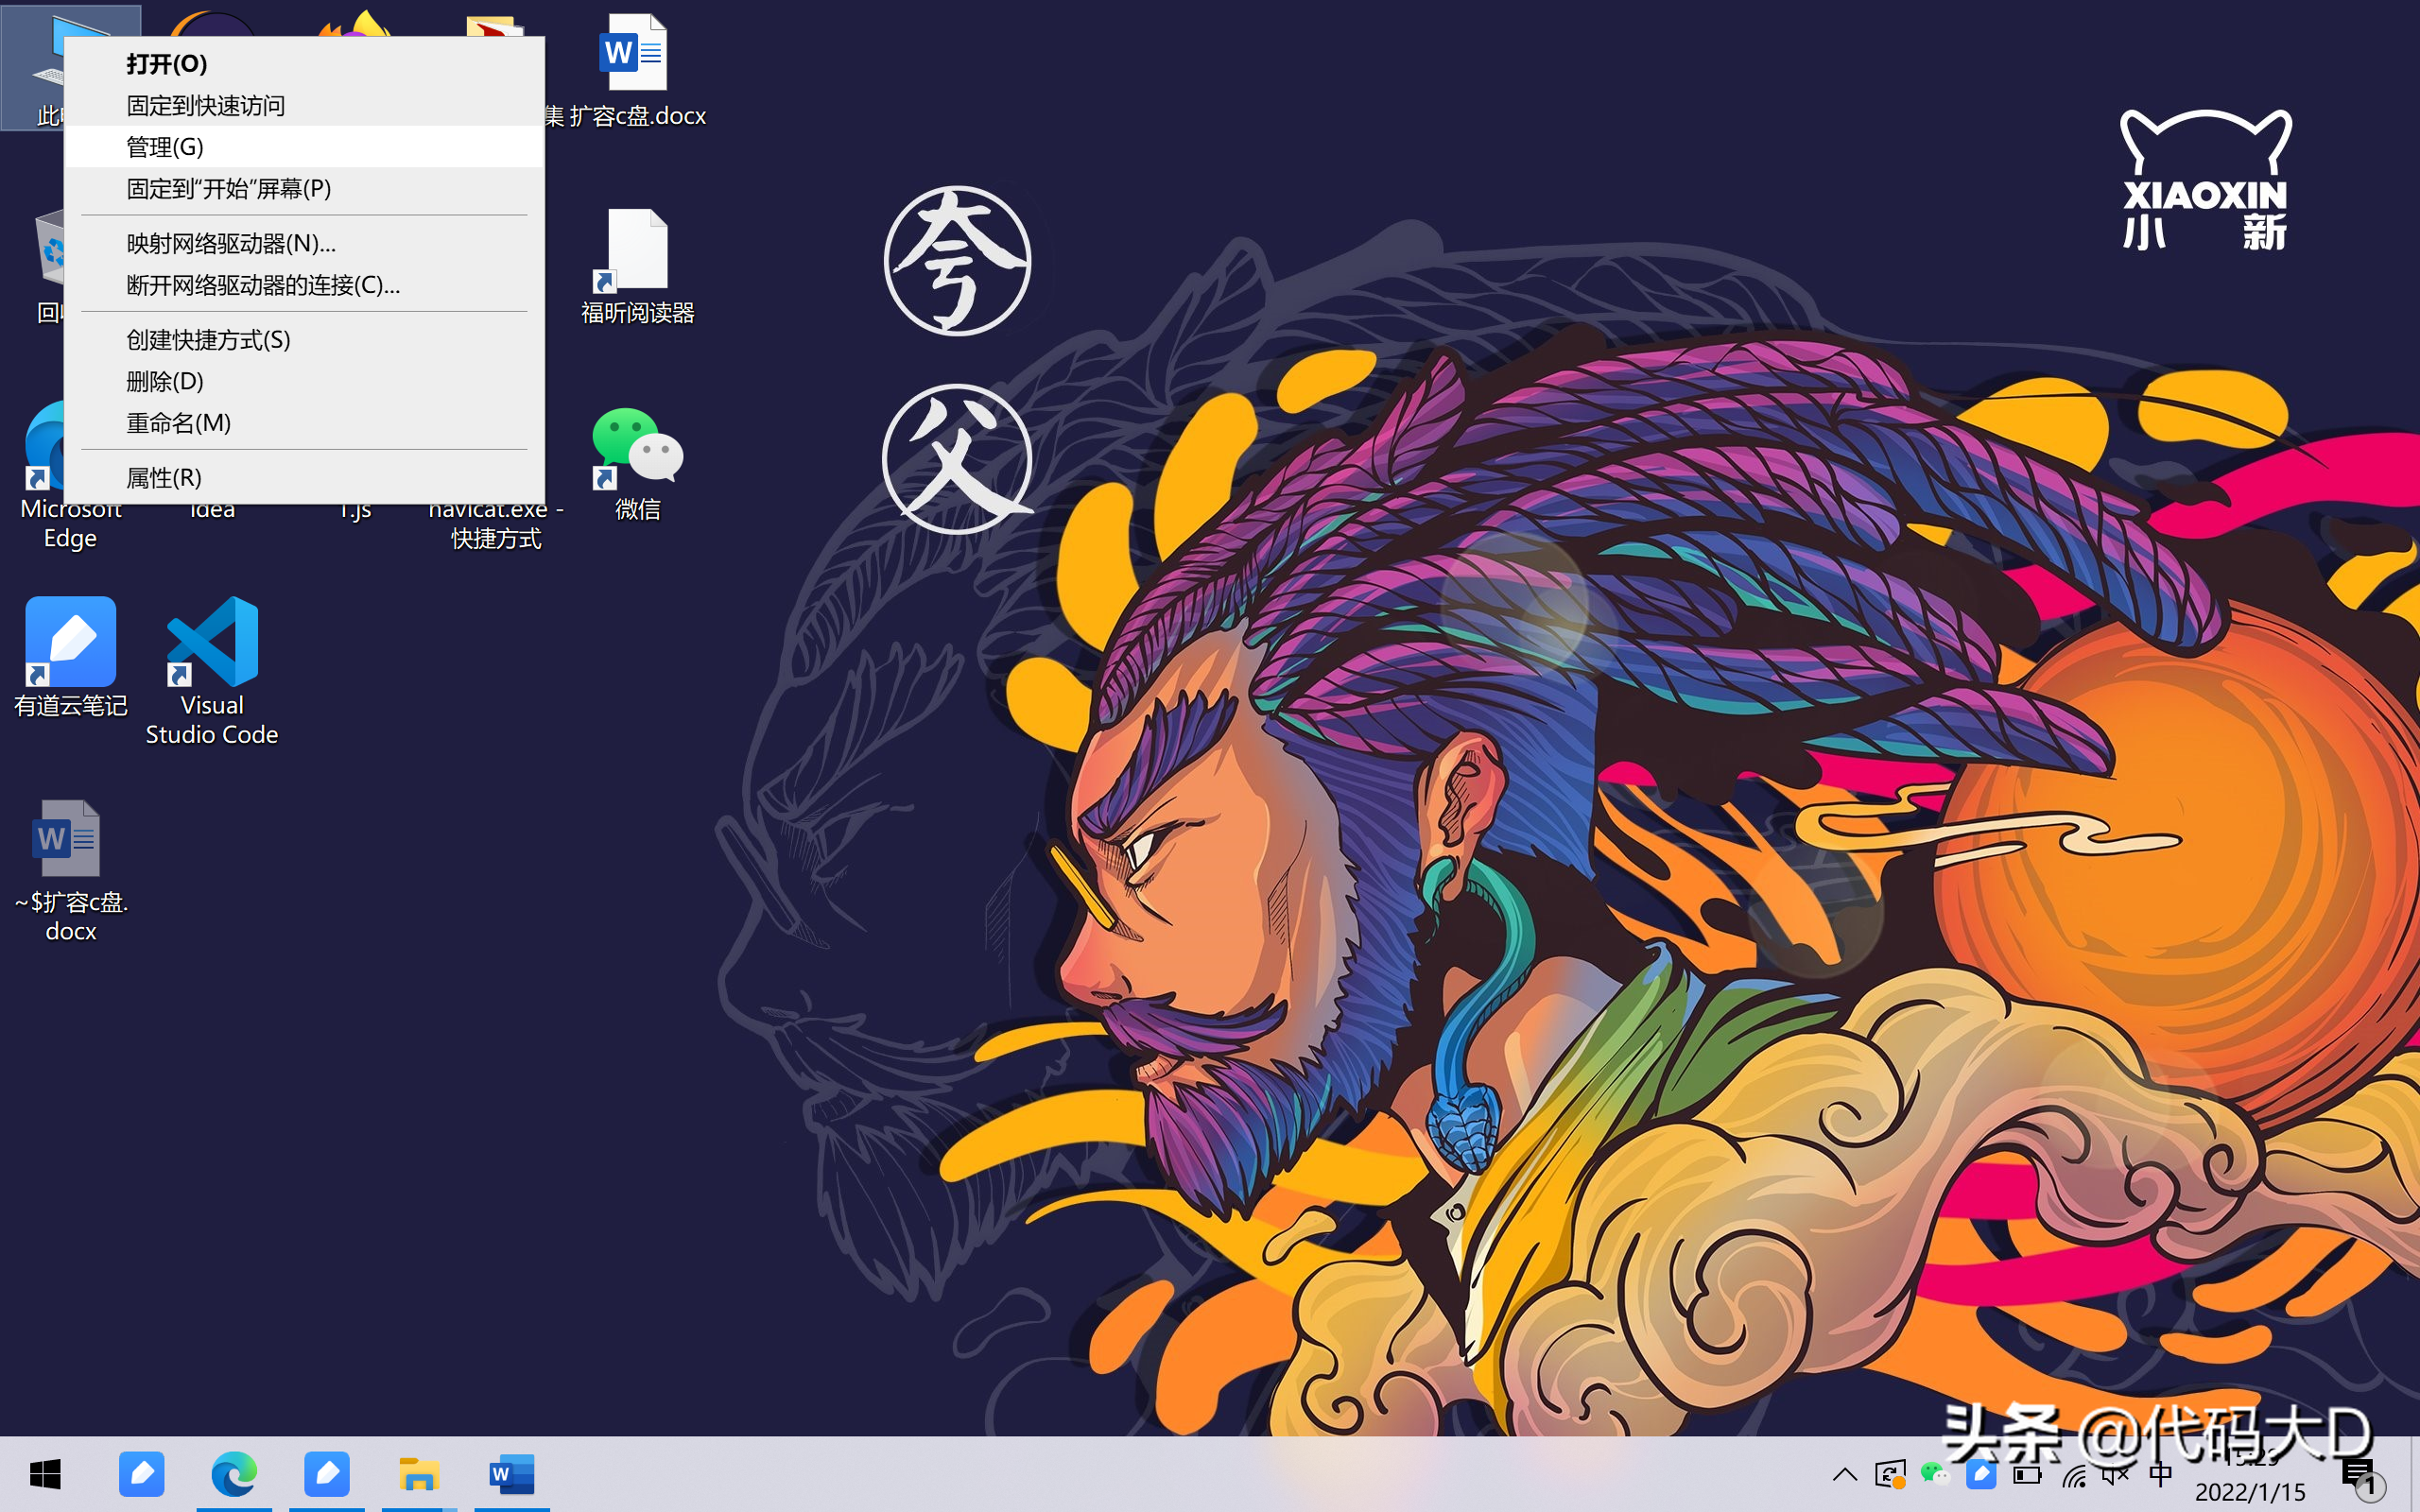Open 属性(R) from the context menu
This screenshot has height=1512, width=2420.
point(303,478)
